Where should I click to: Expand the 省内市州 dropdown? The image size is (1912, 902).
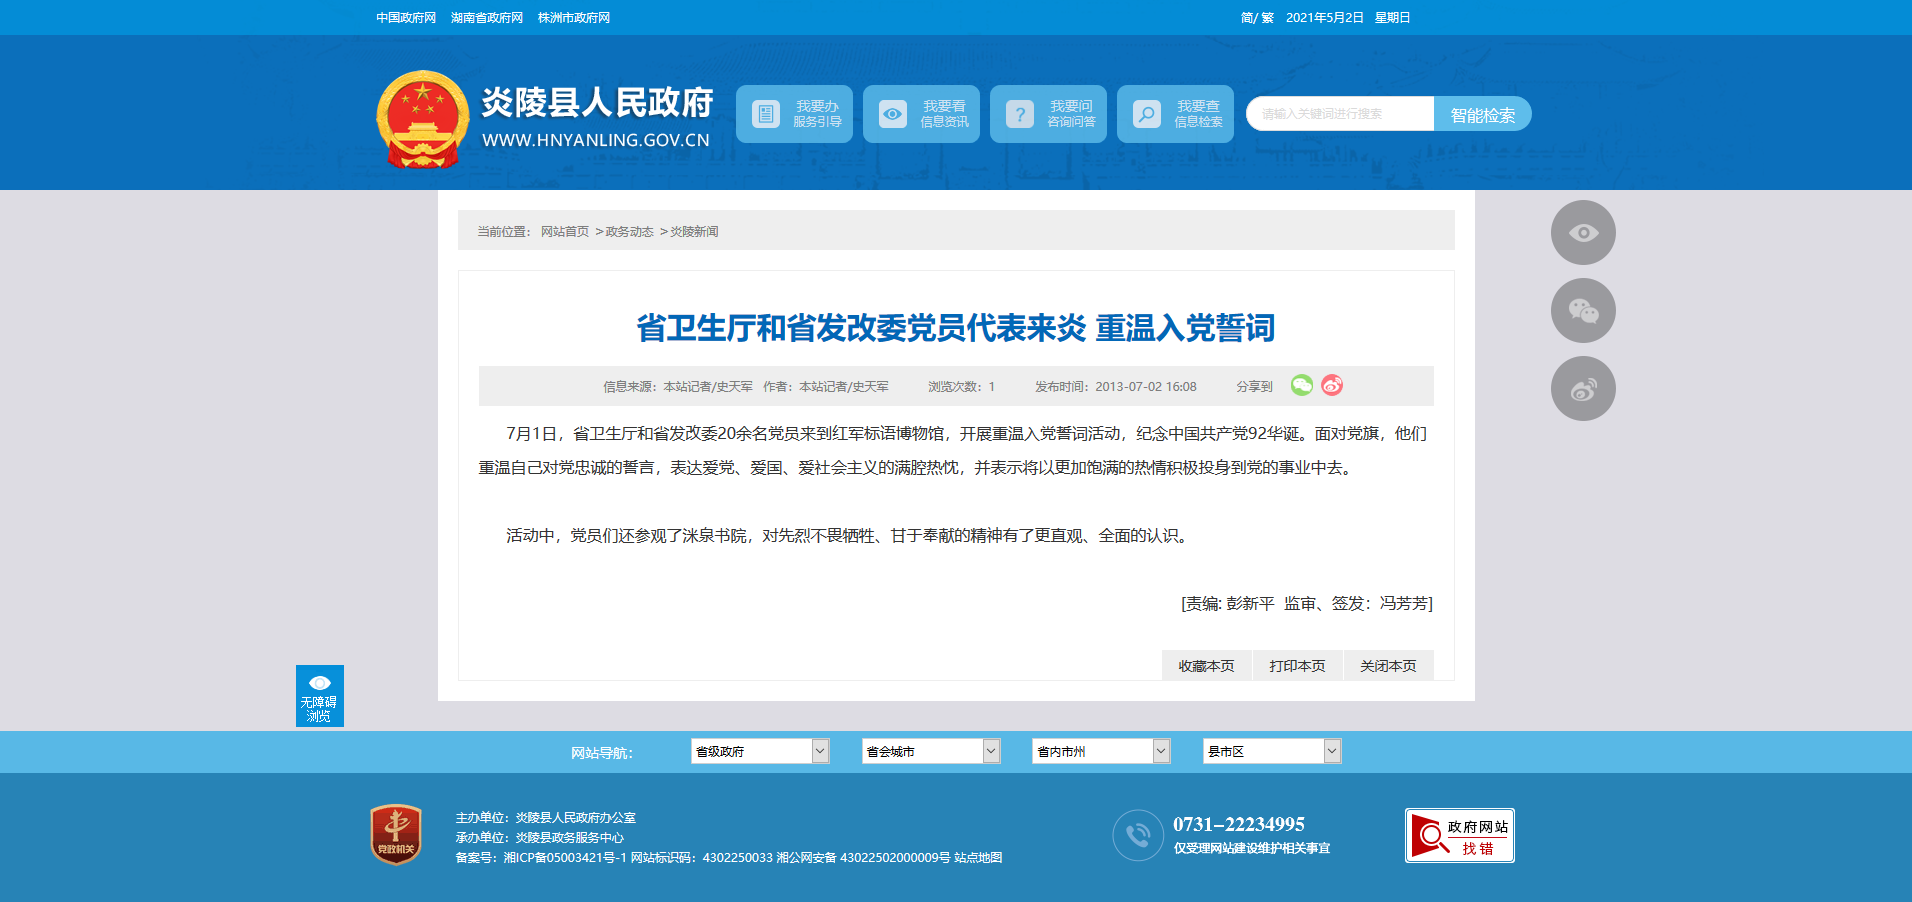tap(1101, 751)
